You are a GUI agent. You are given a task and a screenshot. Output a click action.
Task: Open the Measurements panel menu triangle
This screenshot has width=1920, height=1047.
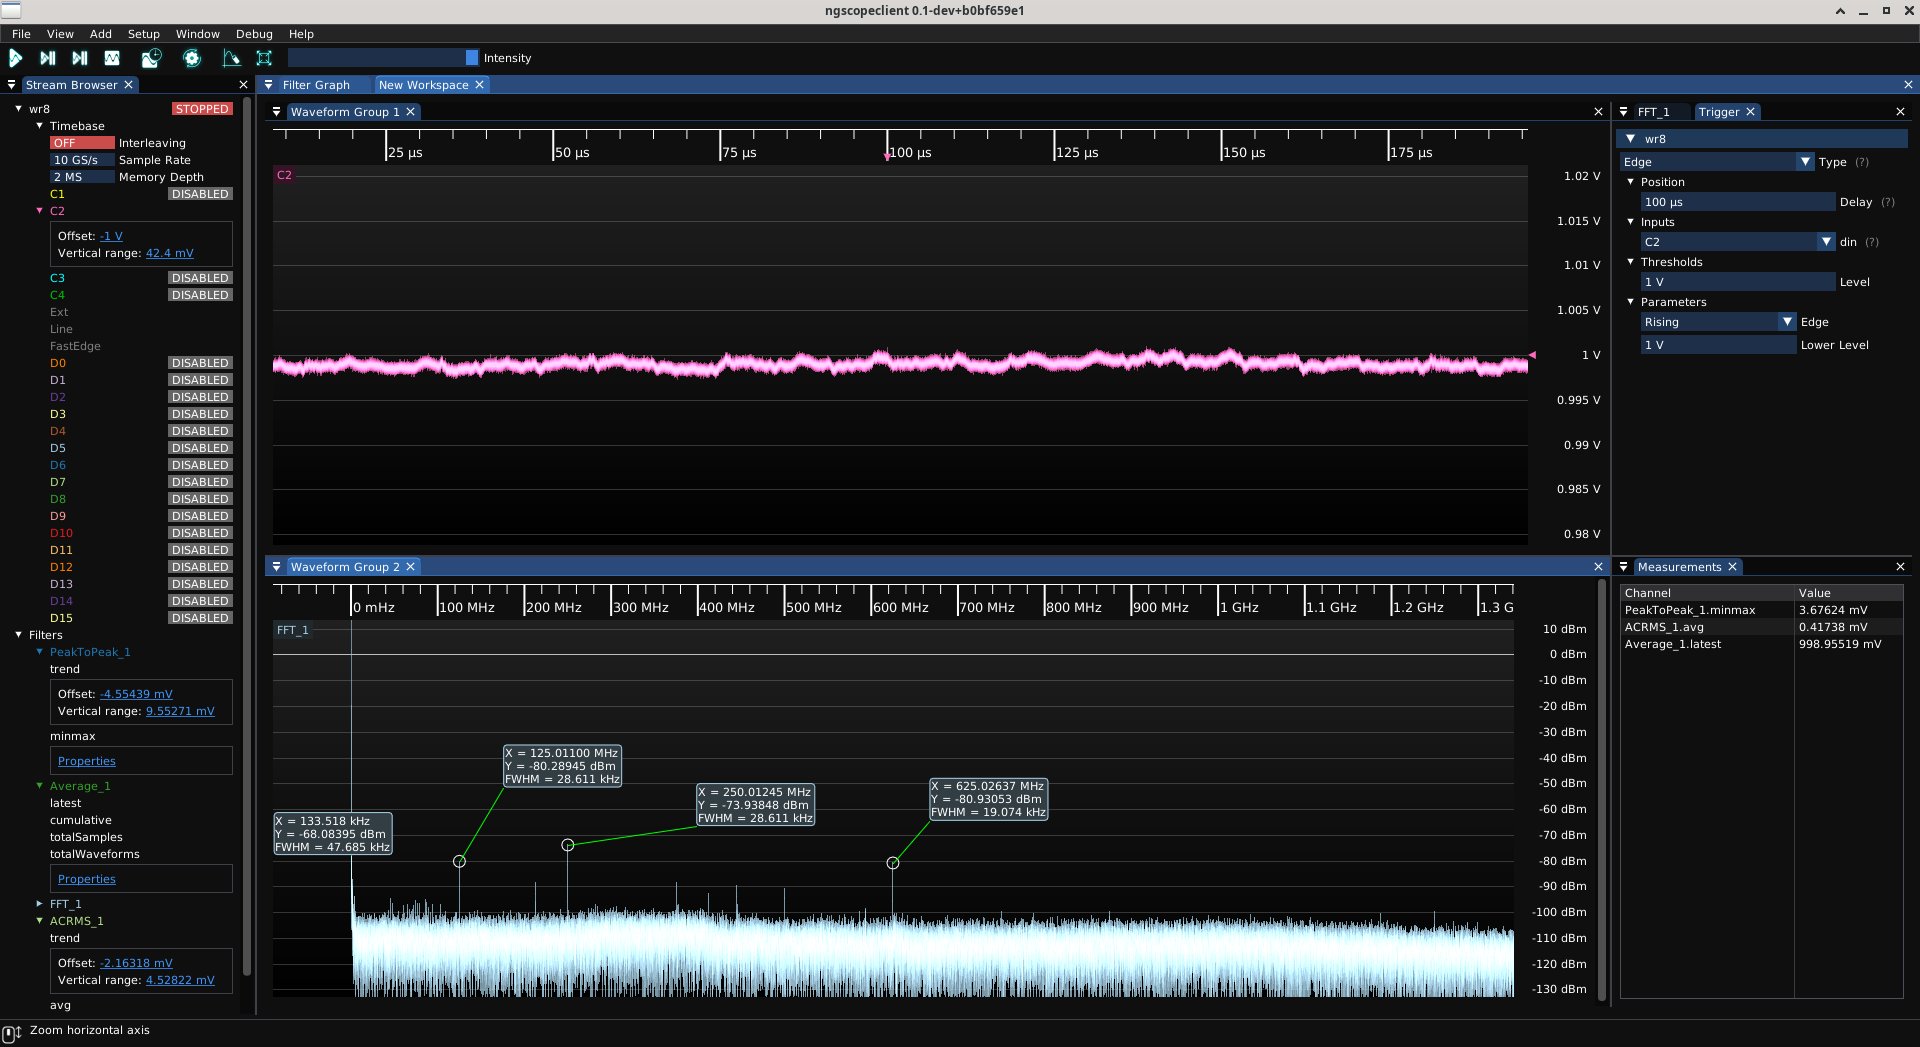coord(1624,567)
